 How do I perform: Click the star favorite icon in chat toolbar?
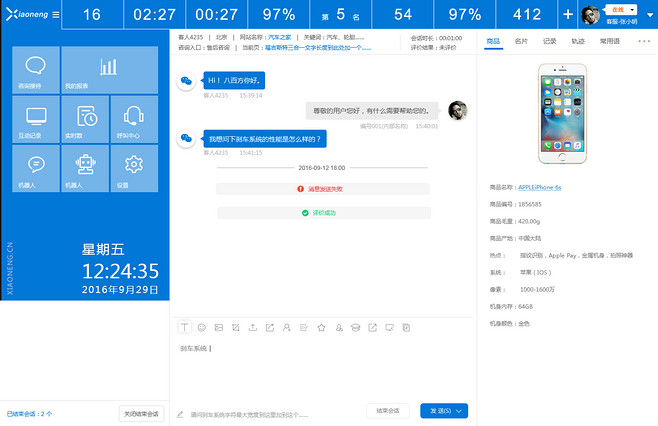[x=321, y=327]
